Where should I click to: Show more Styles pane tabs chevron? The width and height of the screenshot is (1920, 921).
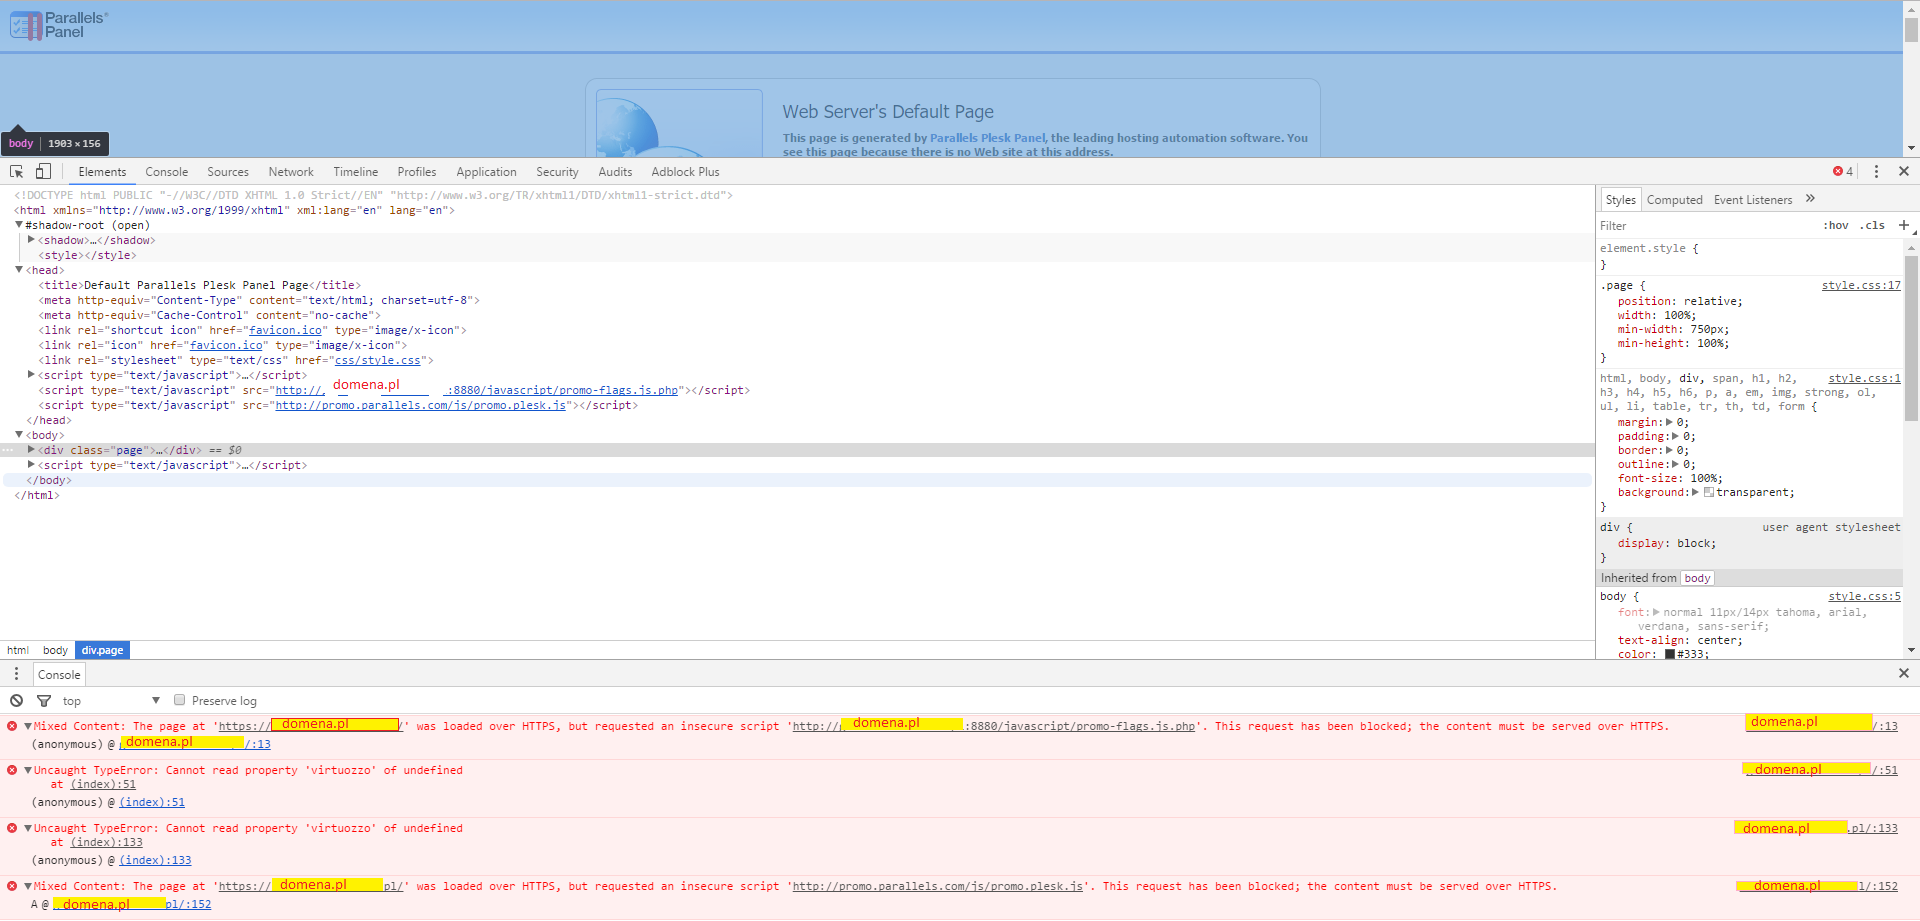click(1810, 199)
